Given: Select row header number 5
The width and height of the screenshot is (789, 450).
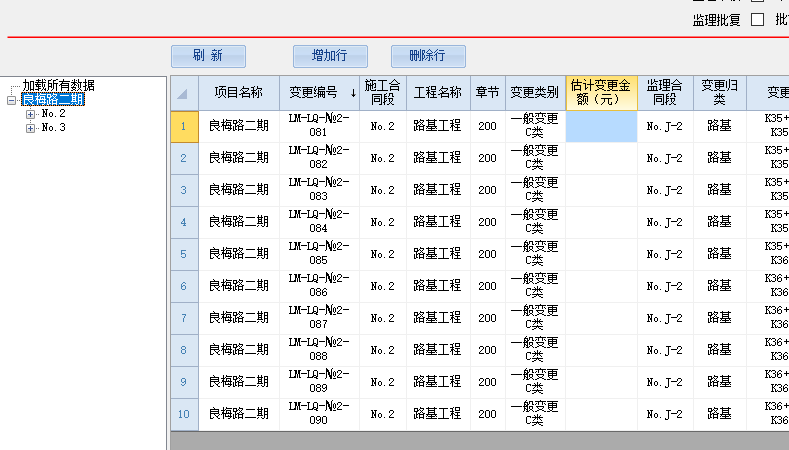Looking at the screenshot, I should click(x=184, y=254).
